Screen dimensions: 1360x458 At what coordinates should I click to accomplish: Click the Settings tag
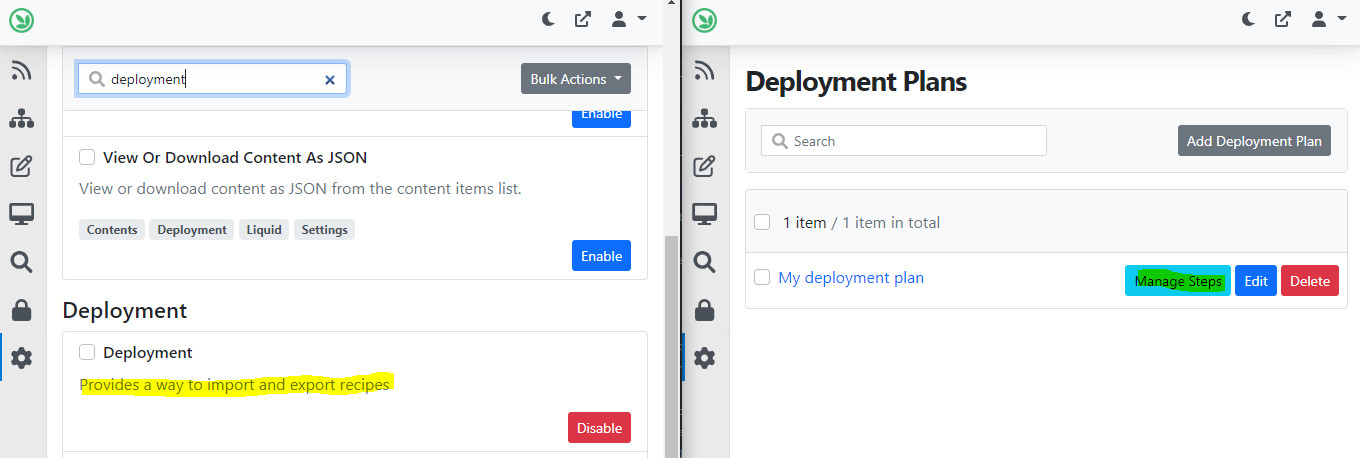click(x=325, y=230)
